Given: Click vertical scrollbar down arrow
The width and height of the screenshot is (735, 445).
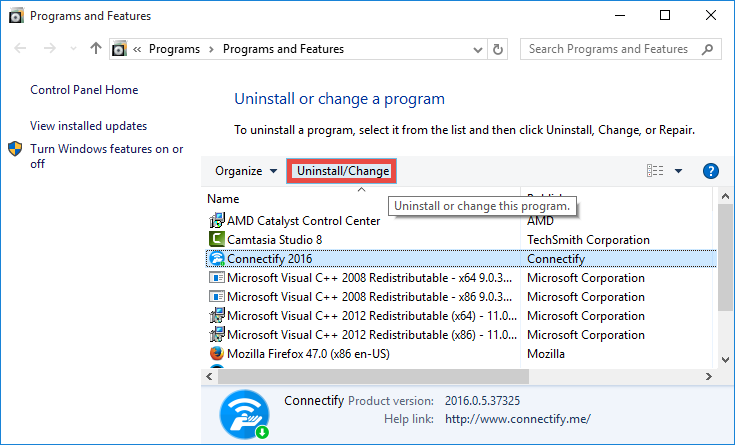Looking at the screenshot, I should tap(725, 360).
